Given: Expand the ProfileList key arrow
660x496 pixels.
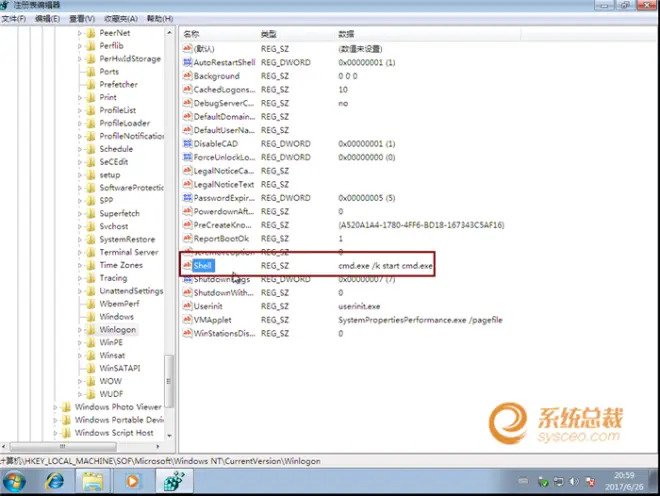Looking at the screenshot, I should click(x=80, y=110).
